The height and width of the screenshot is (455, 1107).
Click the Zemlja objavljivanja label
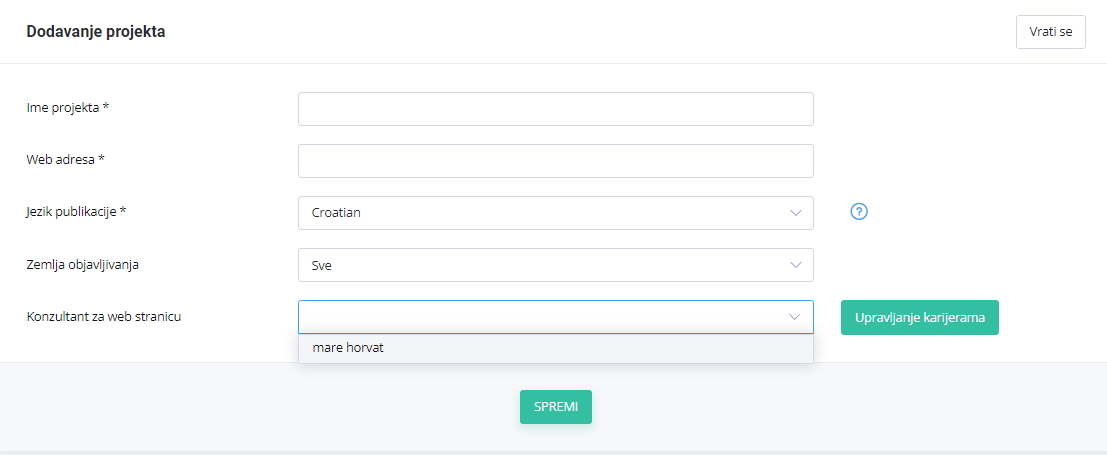click(82, 264)
